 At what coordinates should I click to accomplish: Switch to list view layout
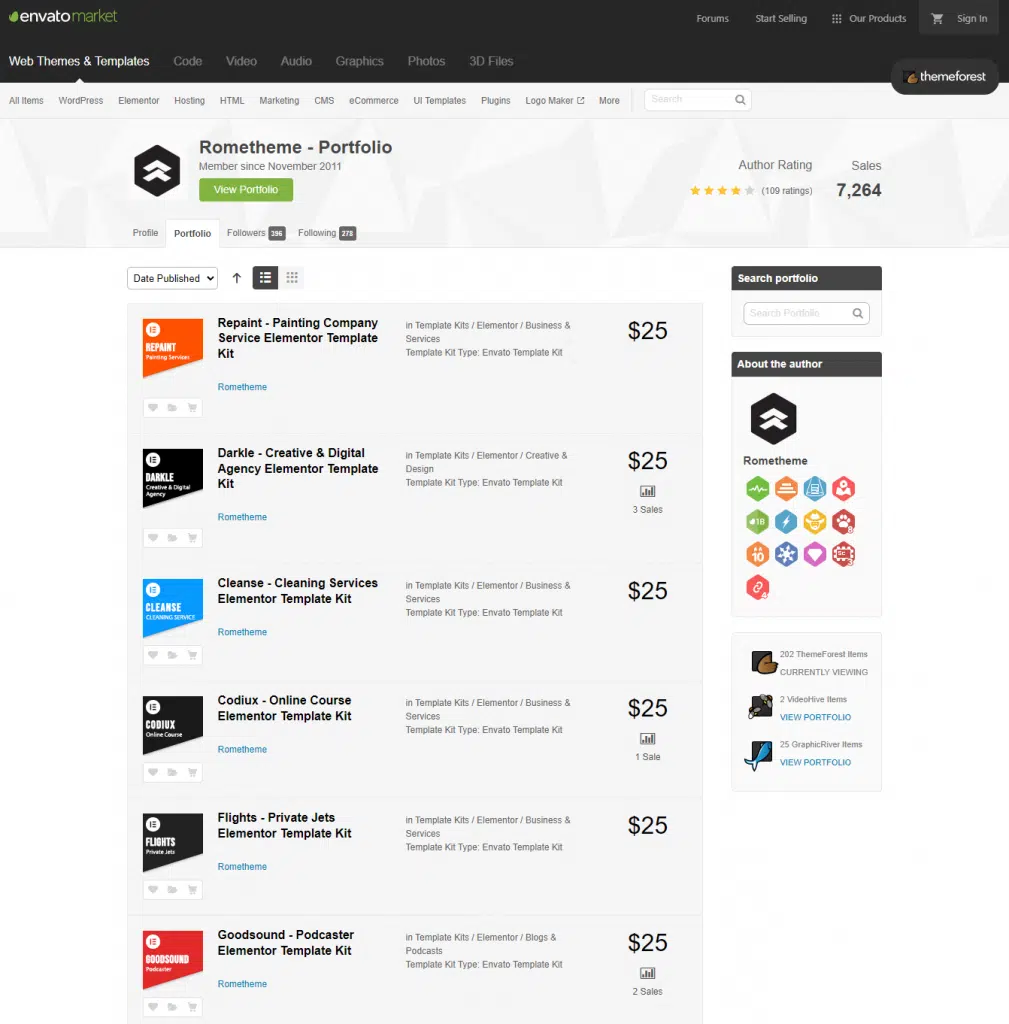tap(265, 278)
